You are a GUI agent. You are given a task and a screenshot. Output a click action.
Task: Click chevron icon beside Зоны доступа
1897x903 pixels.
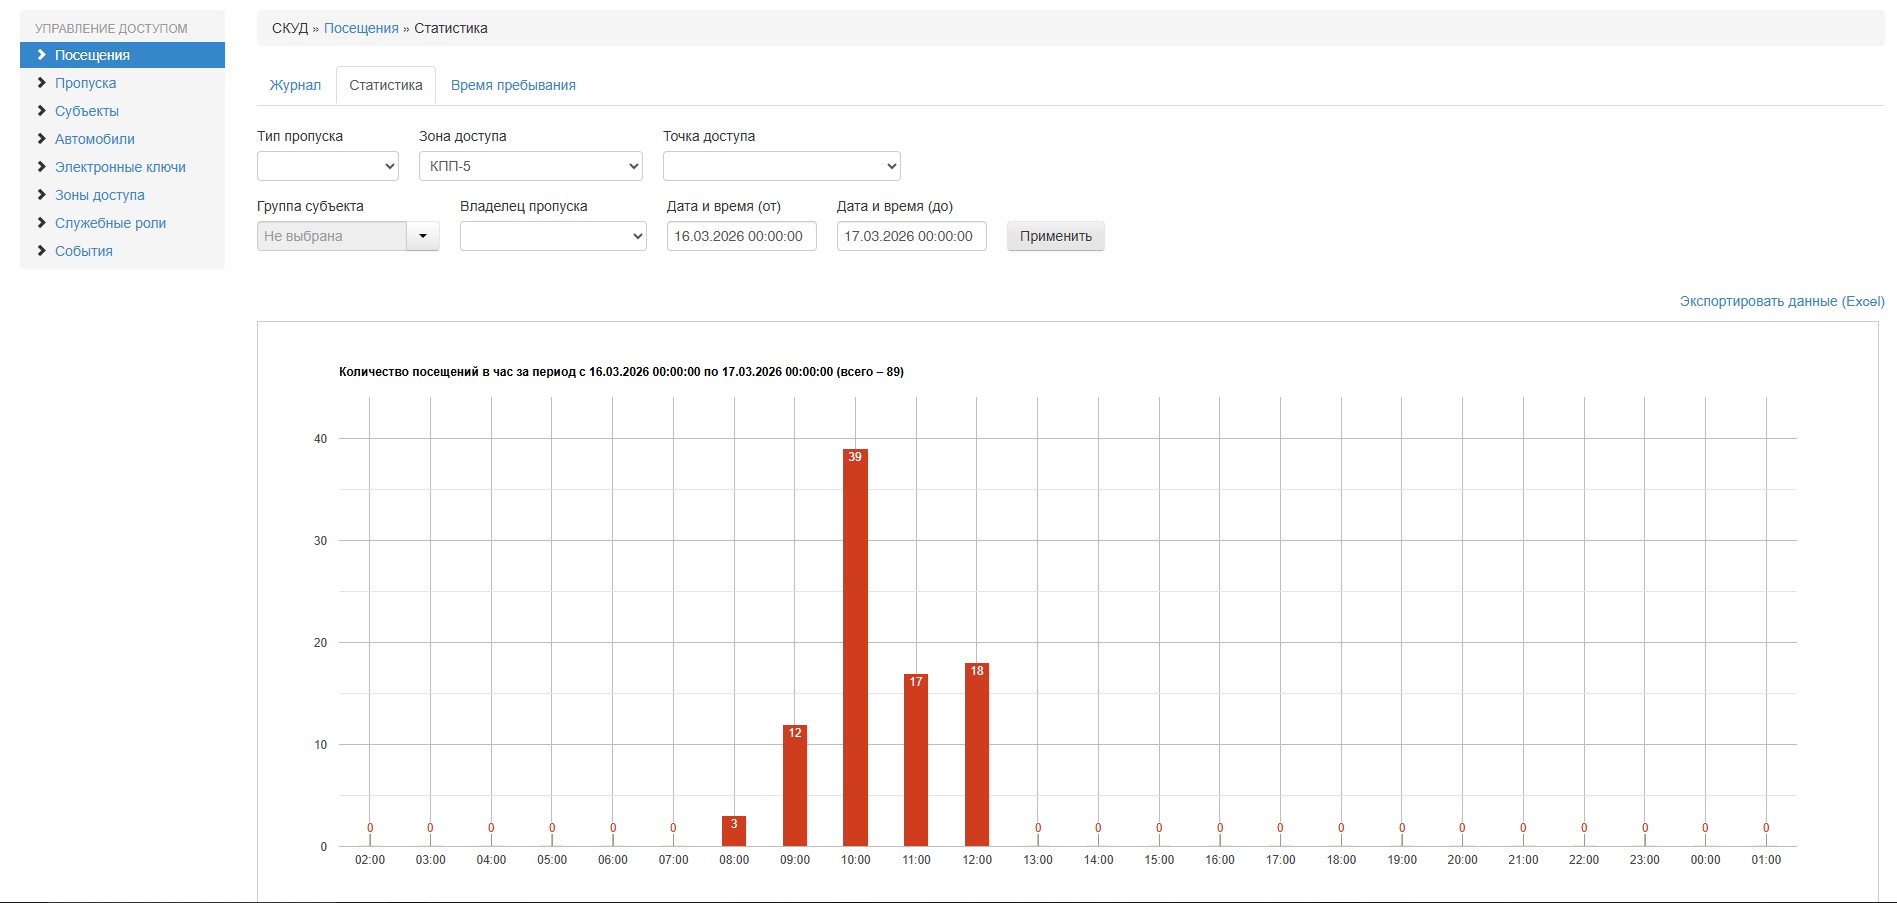point(42,195)
